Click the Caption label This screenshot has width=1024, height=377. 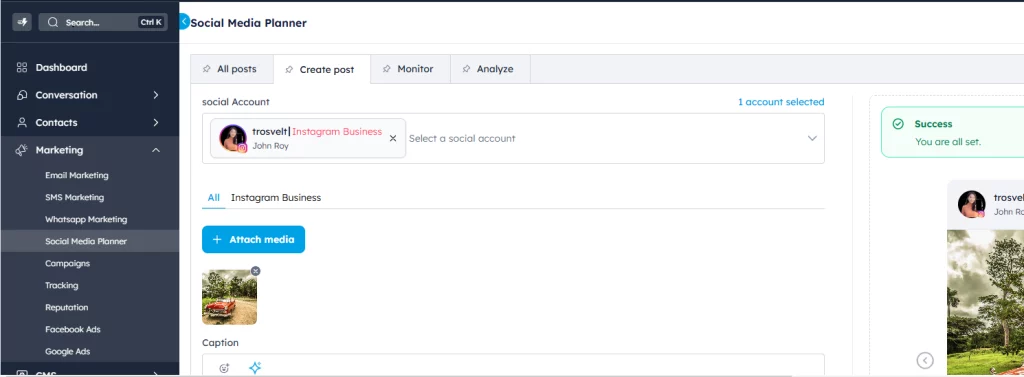[220, 343]
